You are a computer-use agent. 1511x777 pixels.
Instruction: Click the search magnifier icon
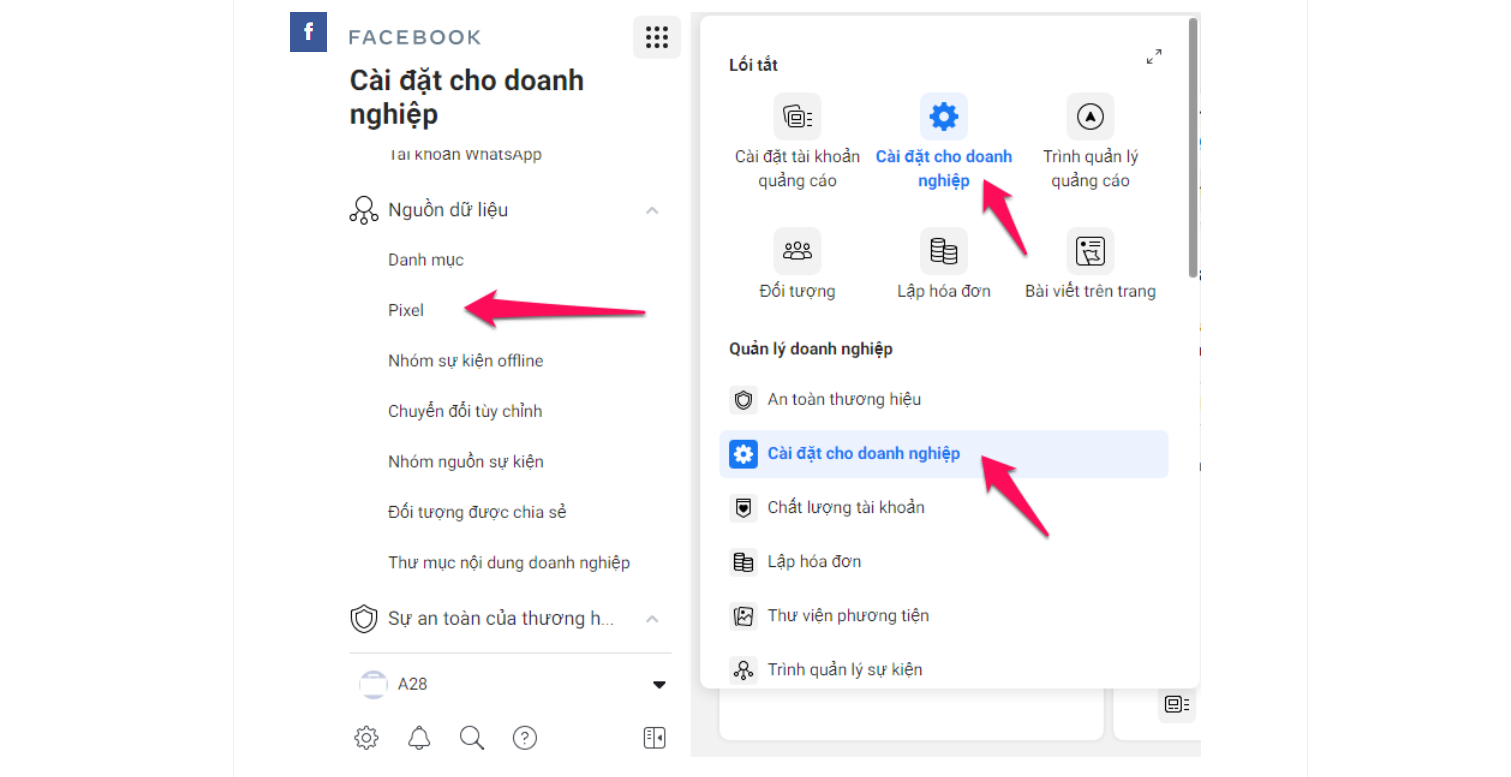pyautogui.click(x=472, y=738)
